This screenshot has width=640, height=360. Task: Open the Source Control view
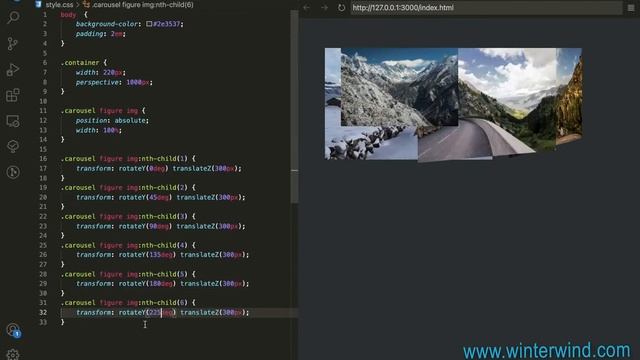pyautogui.click(x=13, y=44)
